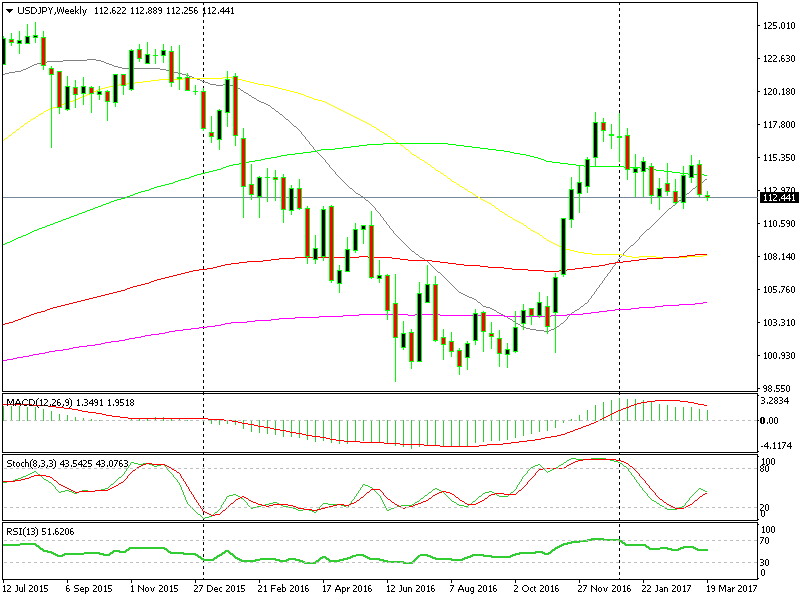Viewport: 800px width, 600px height.
Task: Select the 115.350 price axis label
Action: [779, 158]
